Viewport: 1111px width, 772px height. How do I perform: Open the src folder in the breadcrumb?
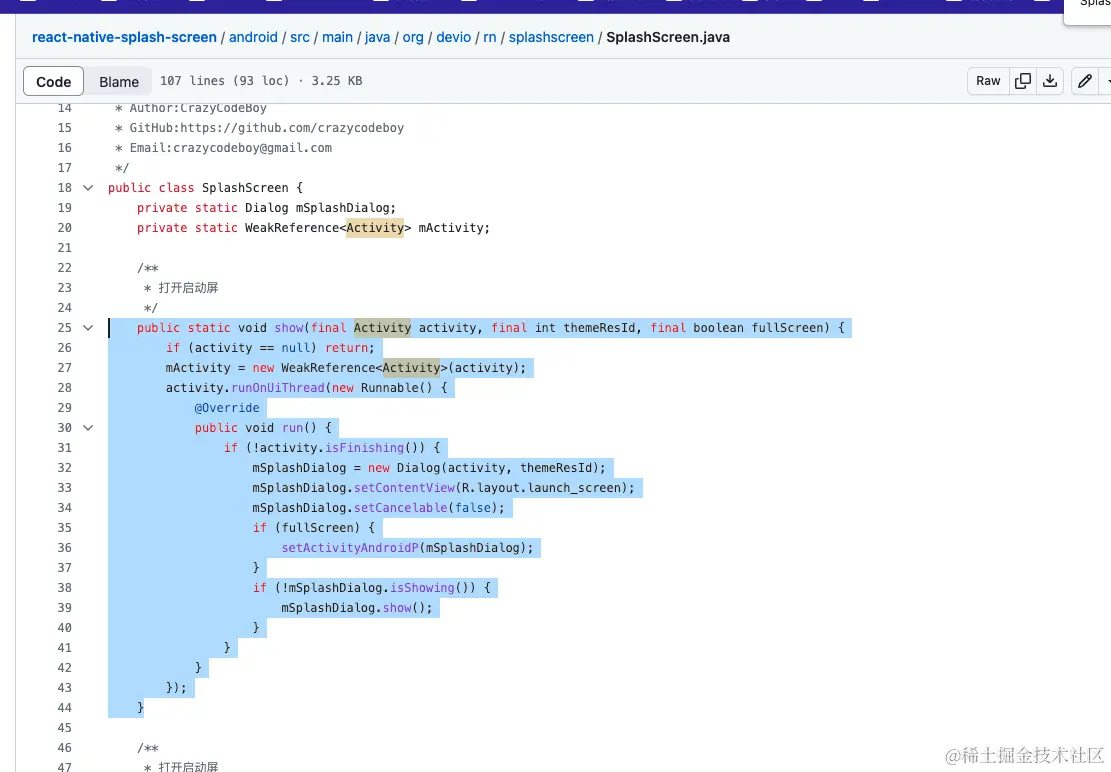(300, 37)
